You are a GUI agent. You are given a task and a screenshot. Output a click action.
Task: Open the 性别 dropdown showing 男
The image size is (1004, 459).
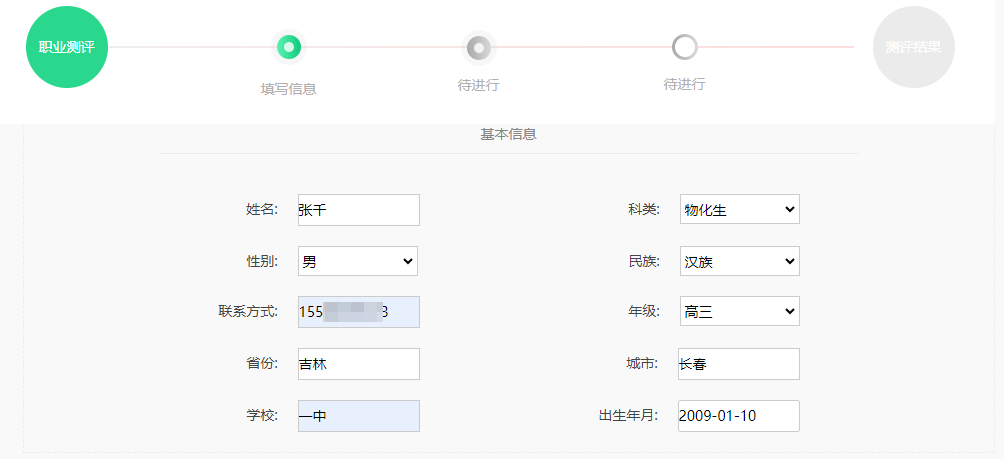point(358,261)
